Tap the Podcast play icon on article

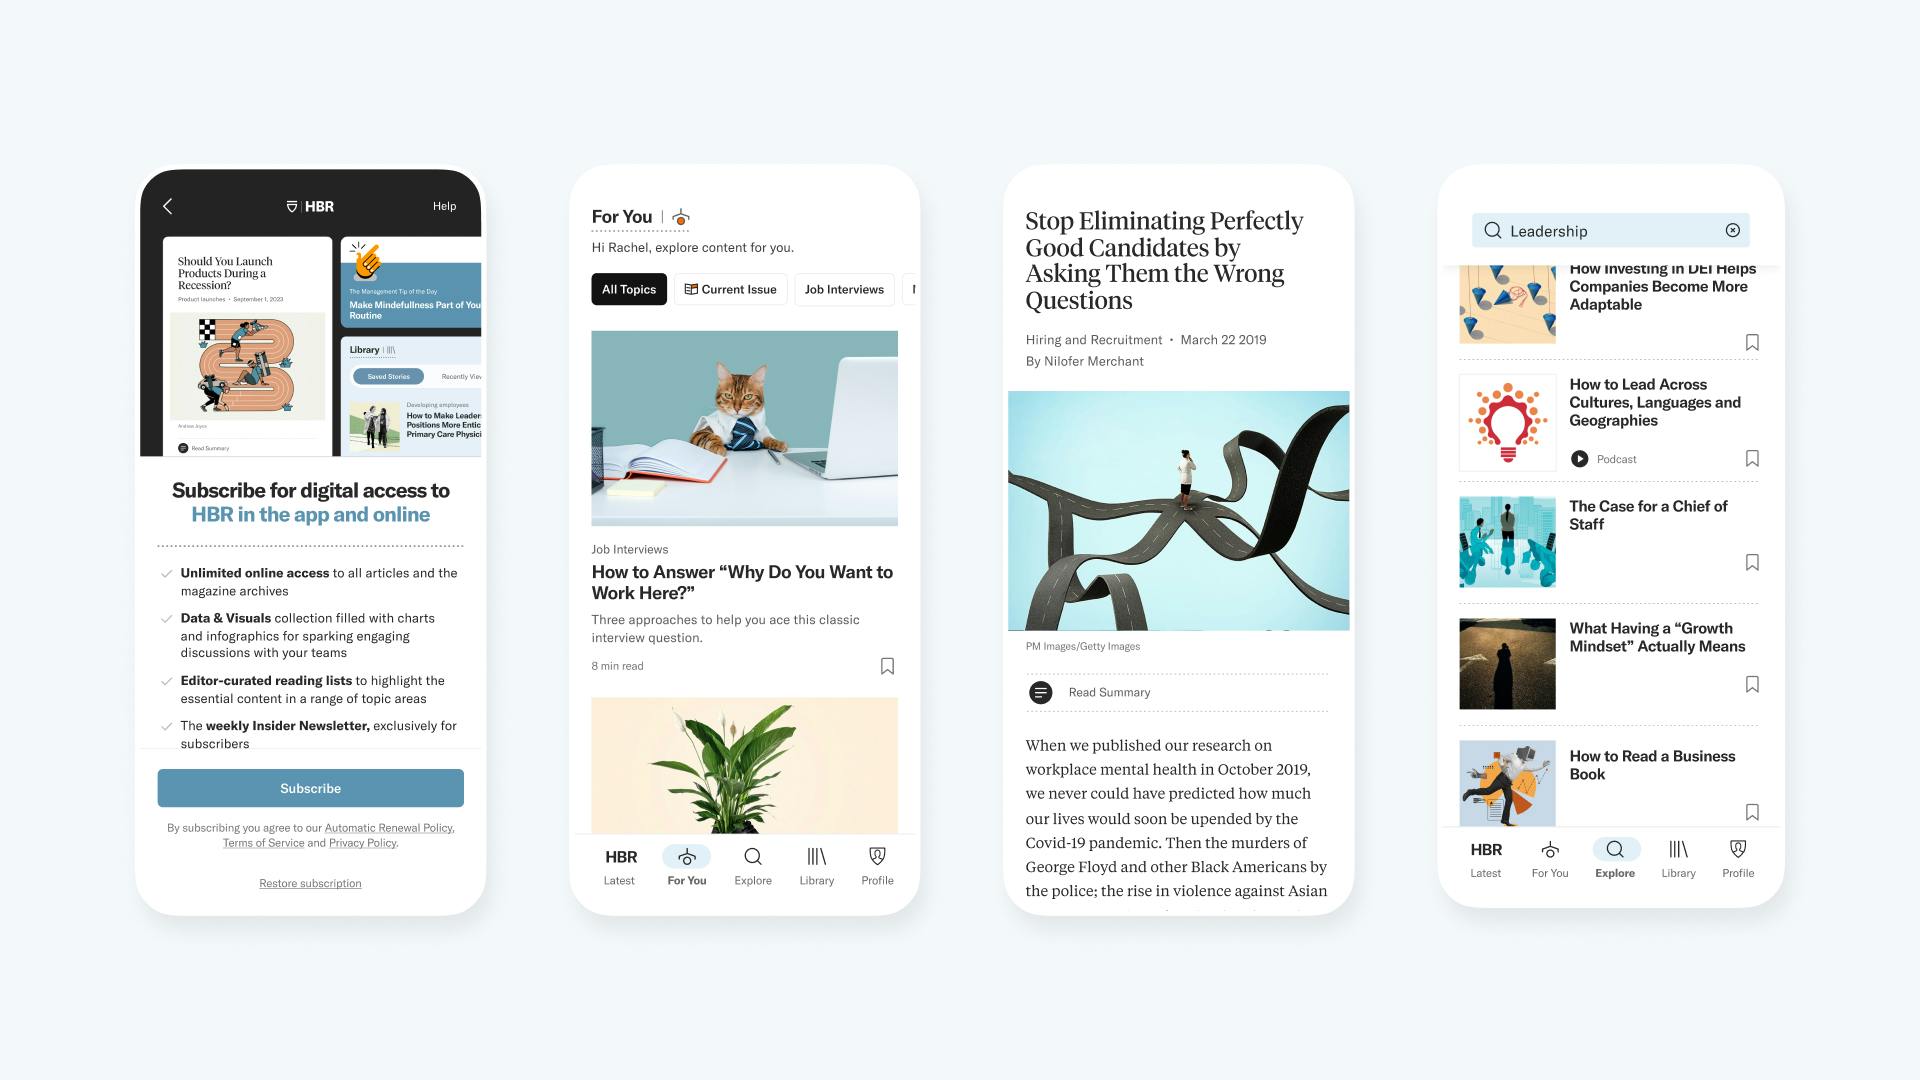[x=1578, y=459]
